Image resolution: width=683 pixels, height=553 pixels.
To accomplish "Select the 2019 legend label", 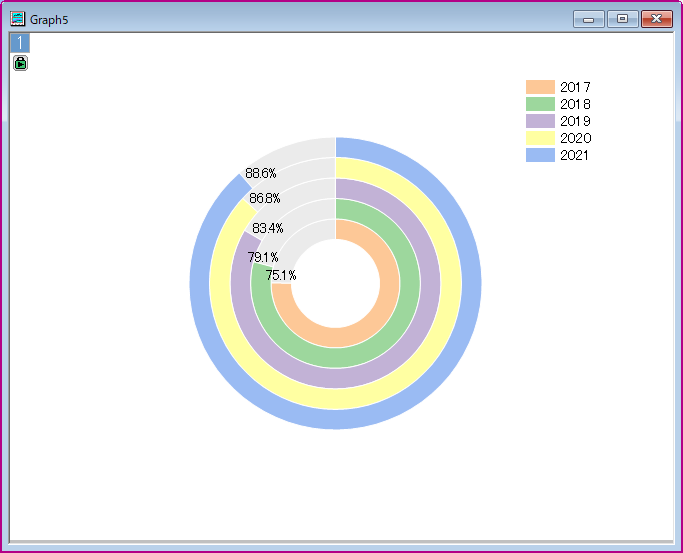I will (575, 121).
